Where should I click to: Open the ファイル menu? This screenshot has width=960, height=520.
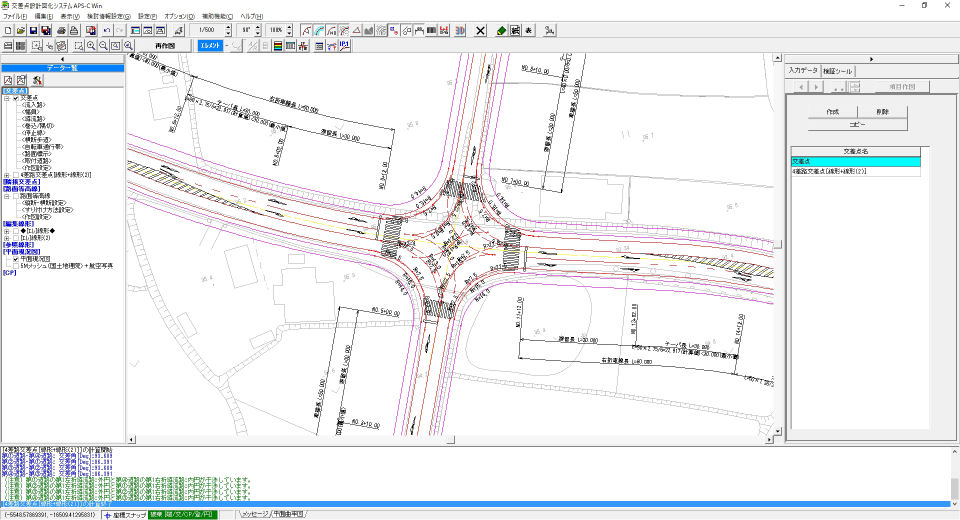point(15,17)
